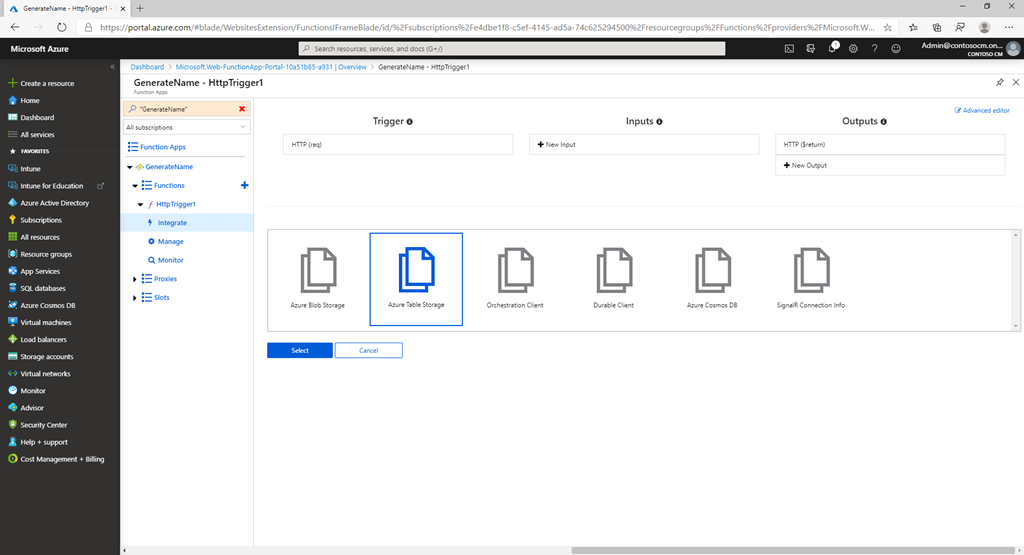Open the All subscriptions dropdown
The height and width of the screenshot is (555, 1024).
187,128
